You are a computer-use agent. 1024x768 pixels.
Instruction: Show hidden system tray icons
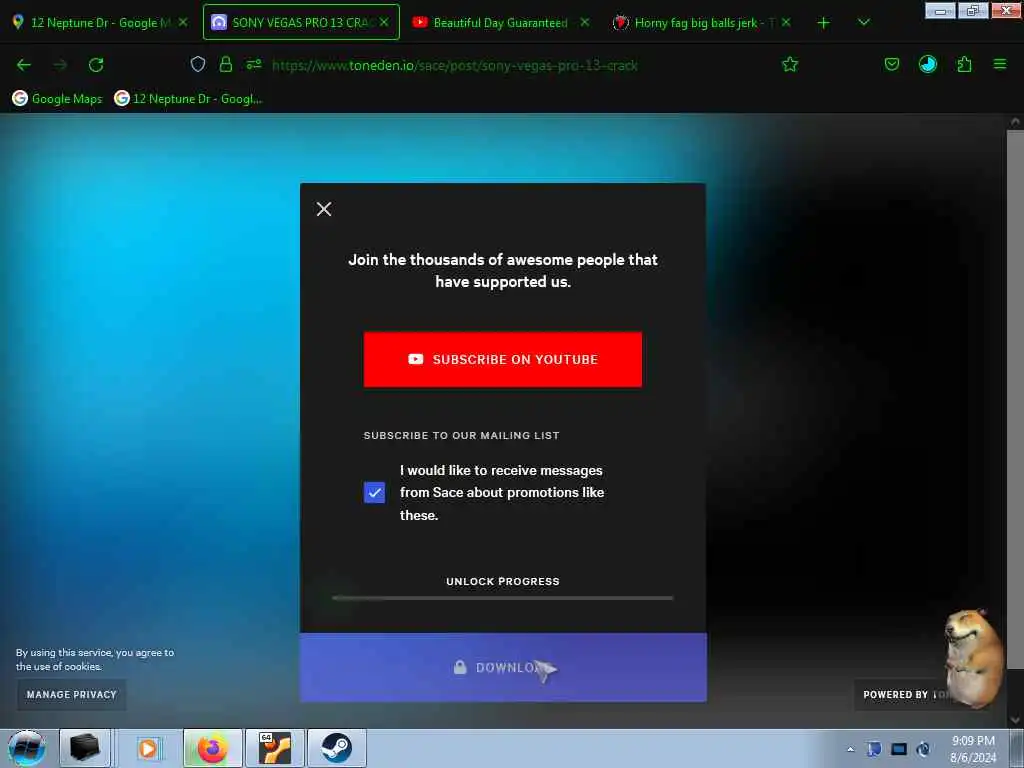pyautogui.click(x=850, y=749)
